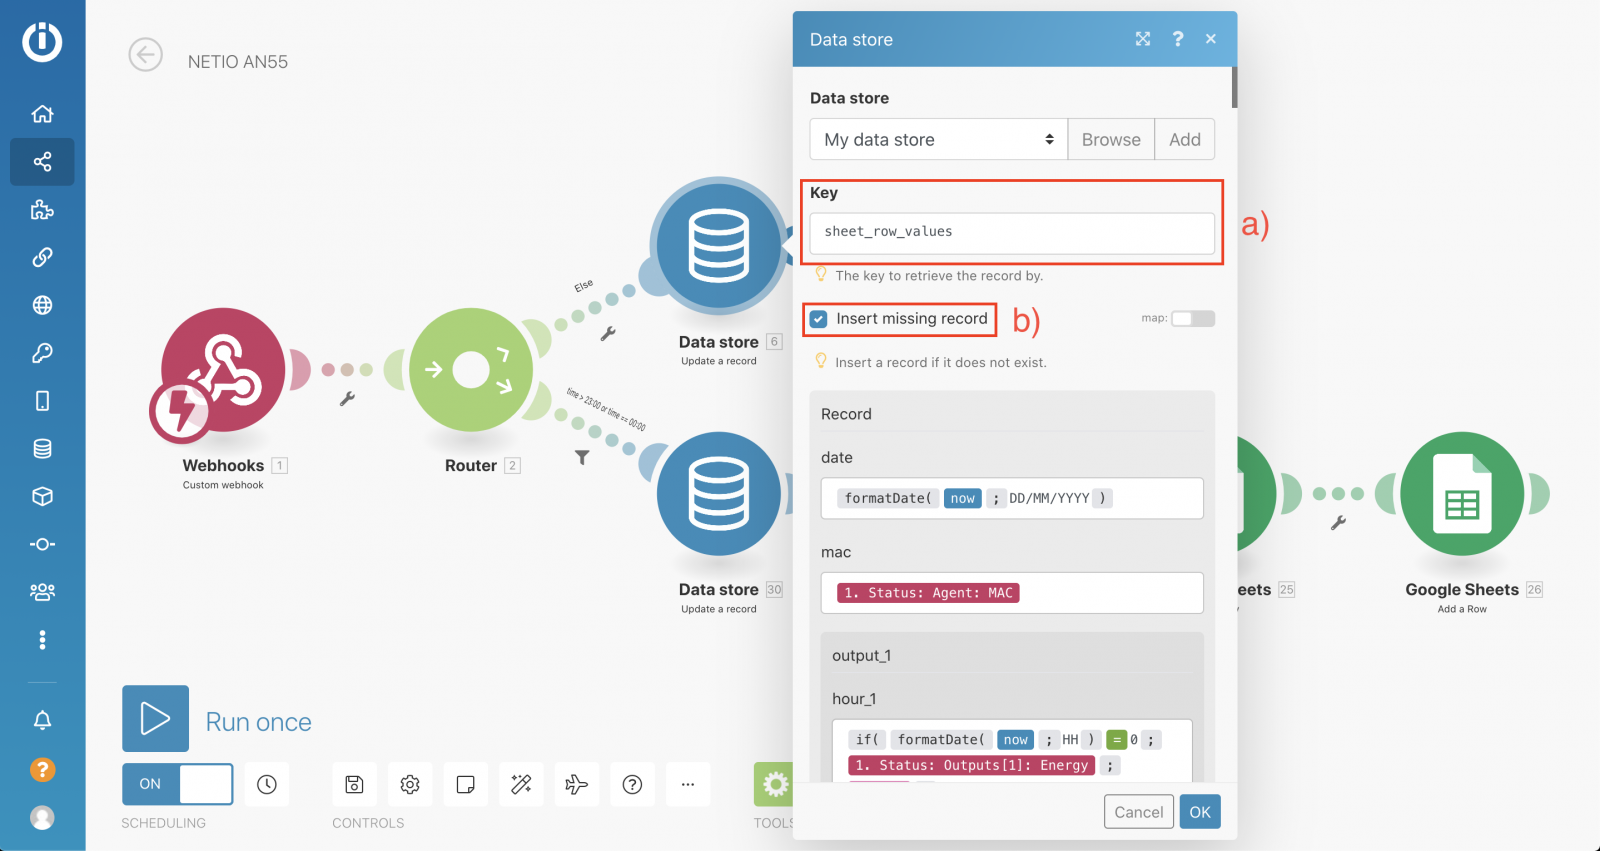Click the date formatDate field

(1012, 498)
